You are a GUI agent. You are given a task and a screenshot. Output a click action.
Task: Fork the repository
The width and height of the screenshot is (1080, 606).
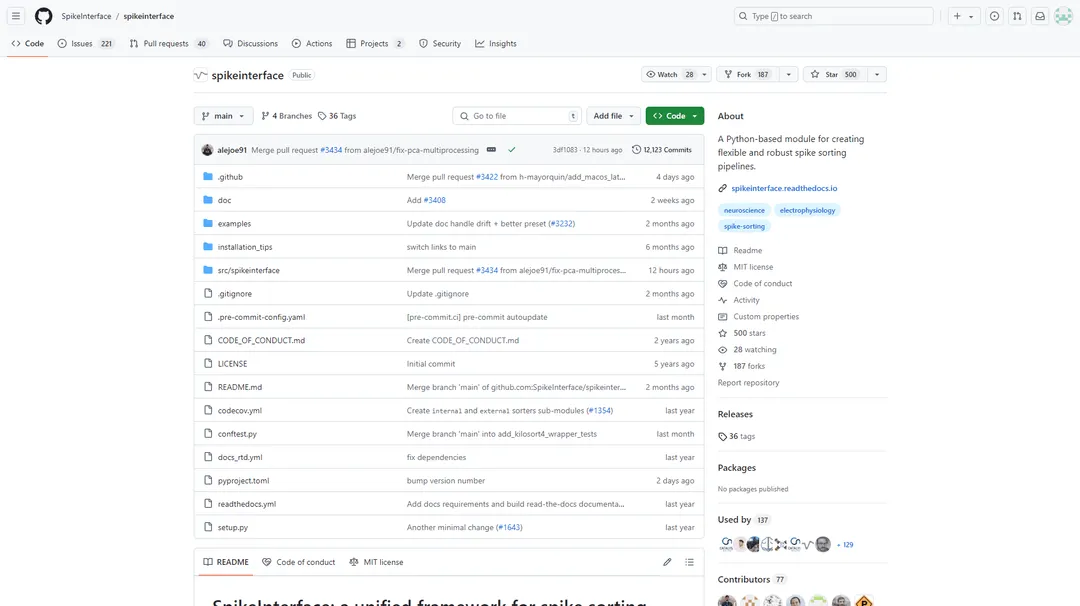748,74
